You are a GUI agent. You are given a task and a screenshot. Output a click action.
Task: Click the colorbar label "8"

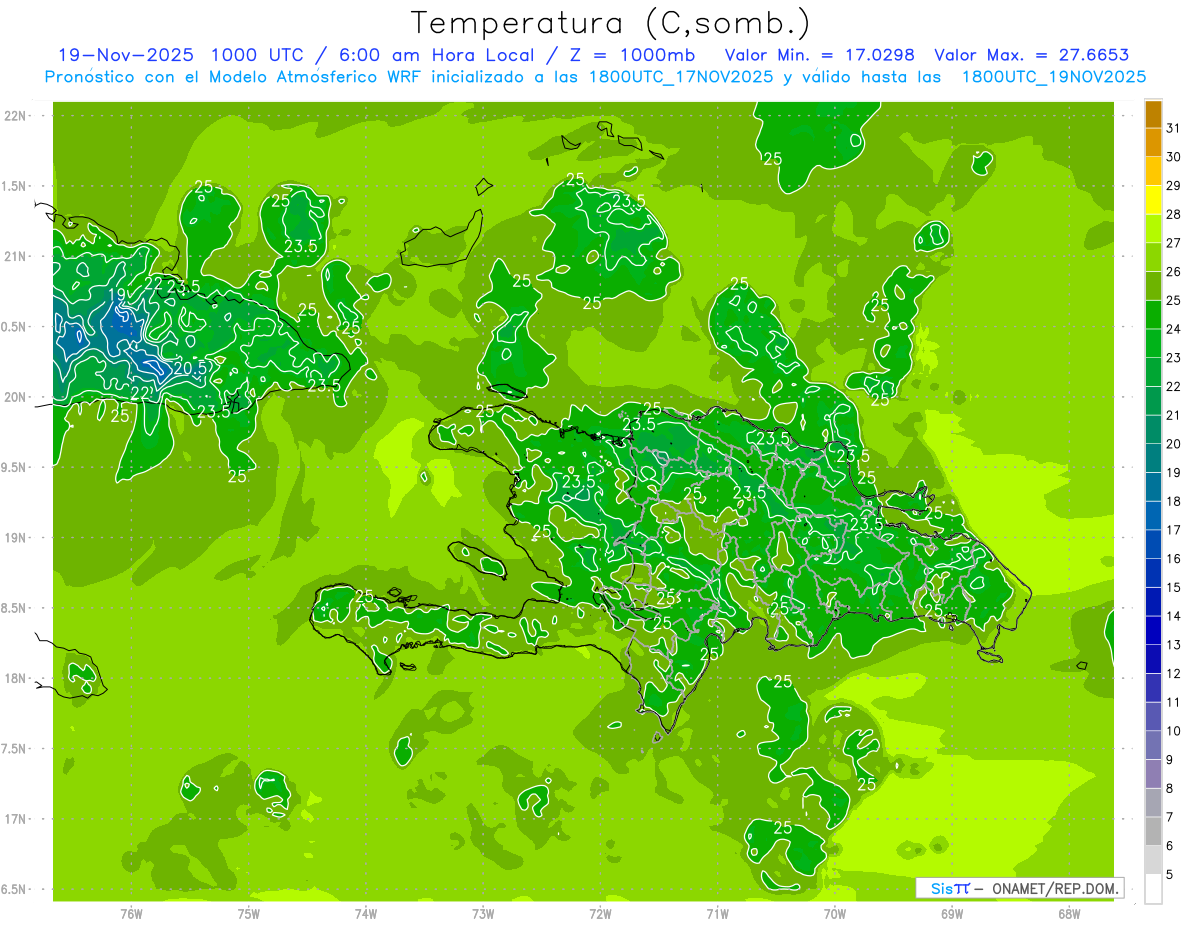tap(1170, 789)
